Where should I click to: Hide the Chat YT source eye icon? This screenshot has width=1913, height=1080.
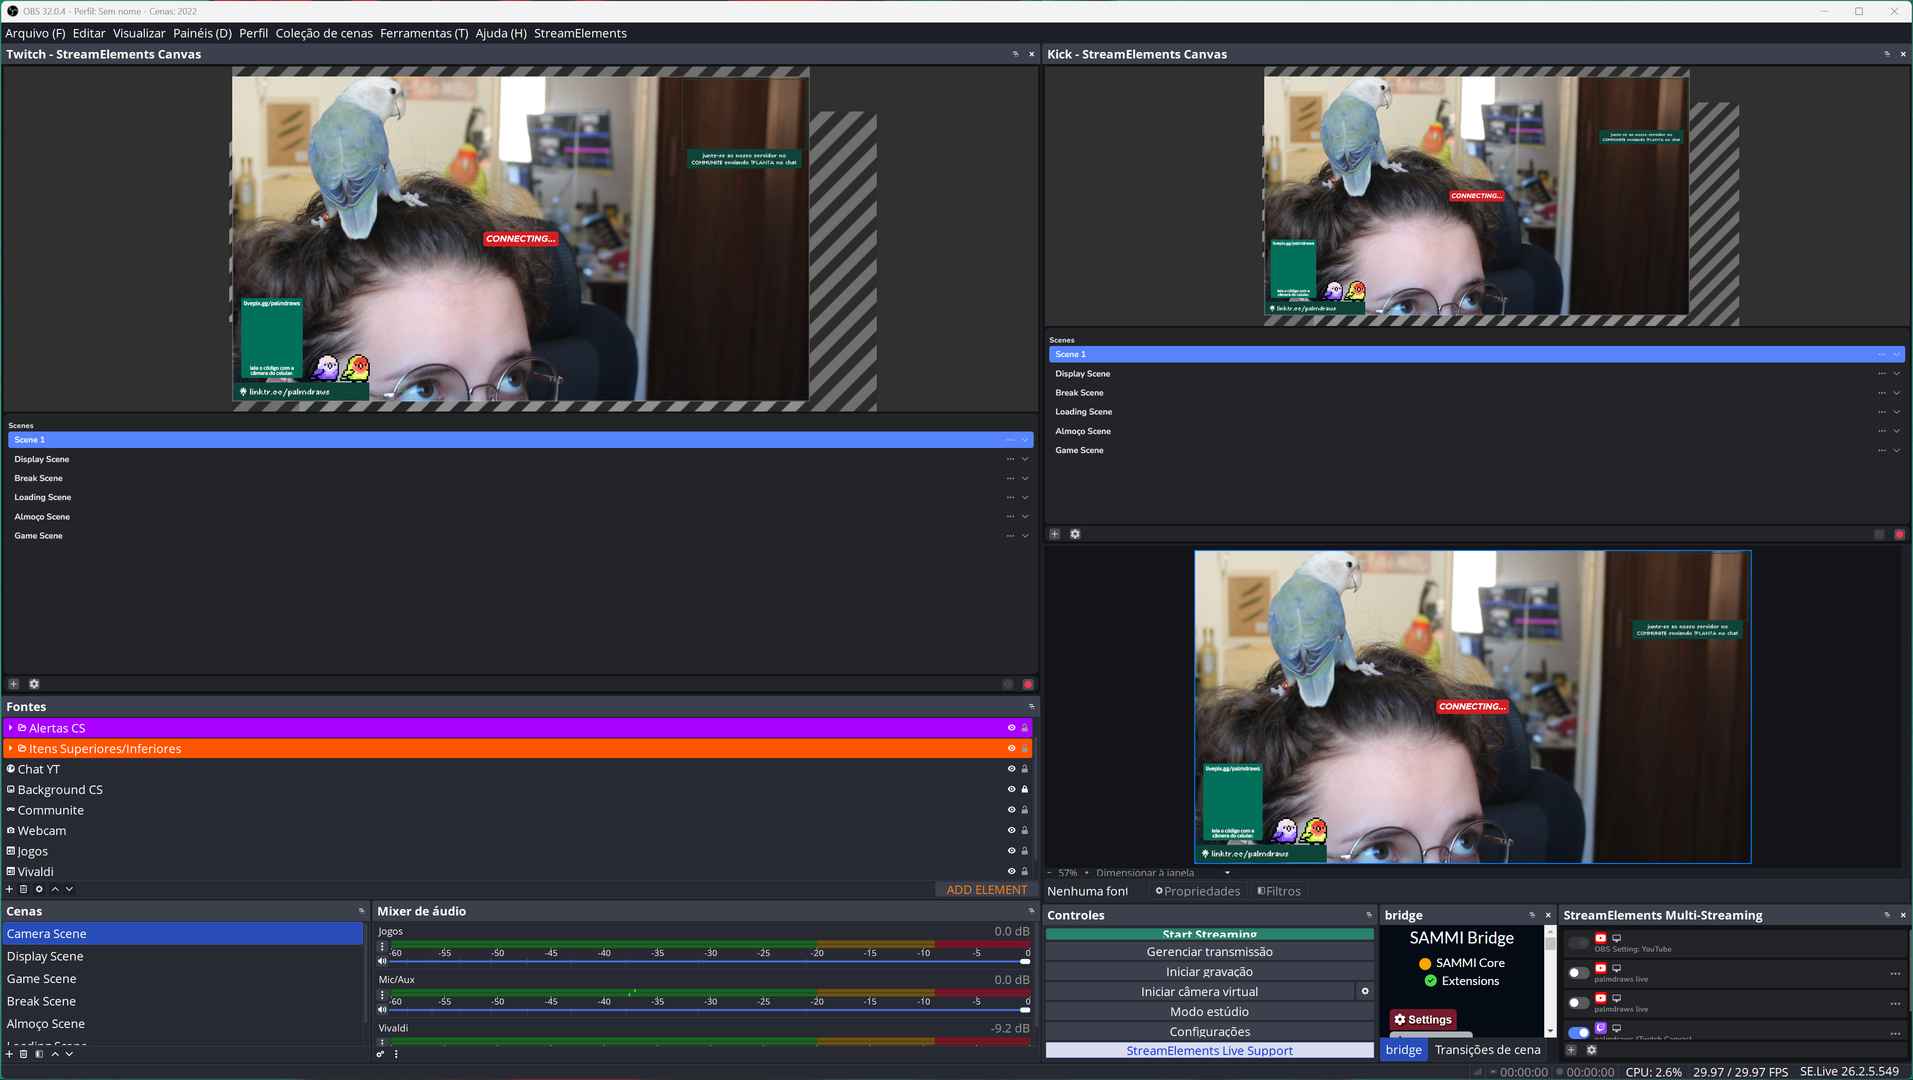pos(1011,769)
